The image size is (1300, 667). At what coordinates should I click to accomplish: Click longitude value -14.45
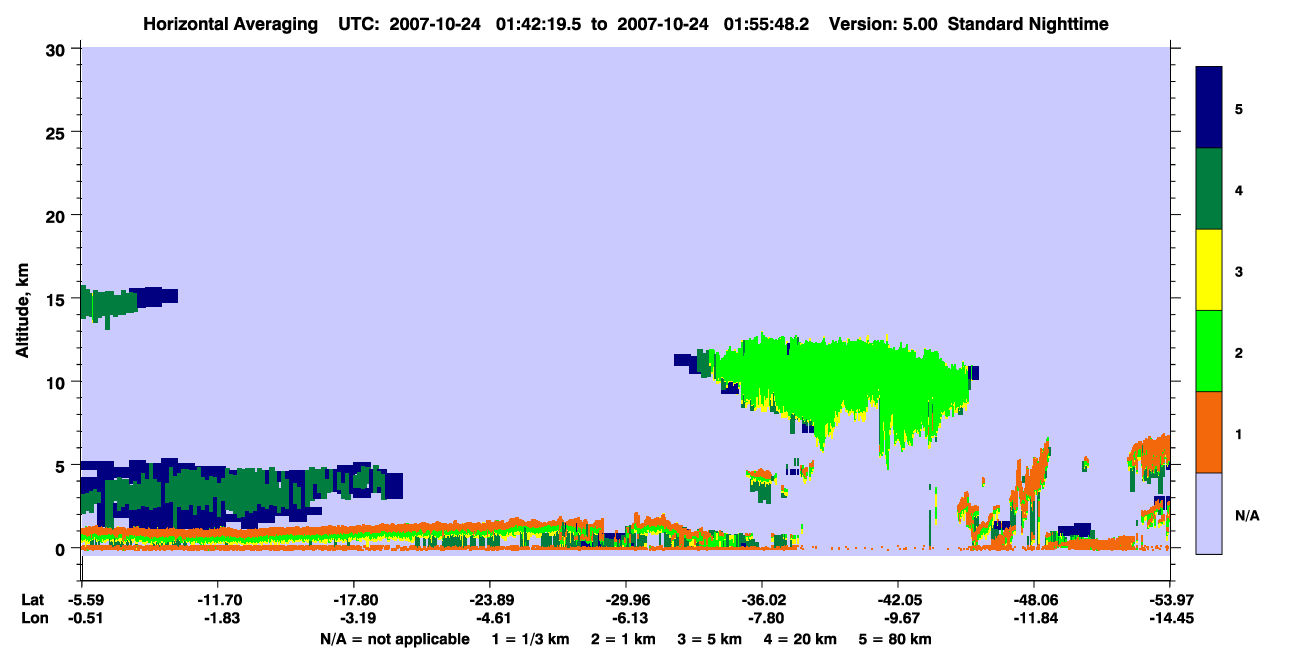point(1170,618)
